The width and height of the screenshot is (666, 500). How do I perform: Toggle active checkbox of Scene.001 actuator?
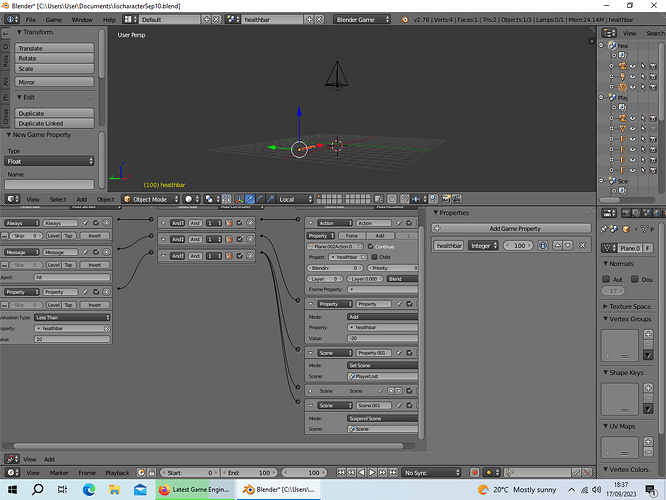point(409,406)
